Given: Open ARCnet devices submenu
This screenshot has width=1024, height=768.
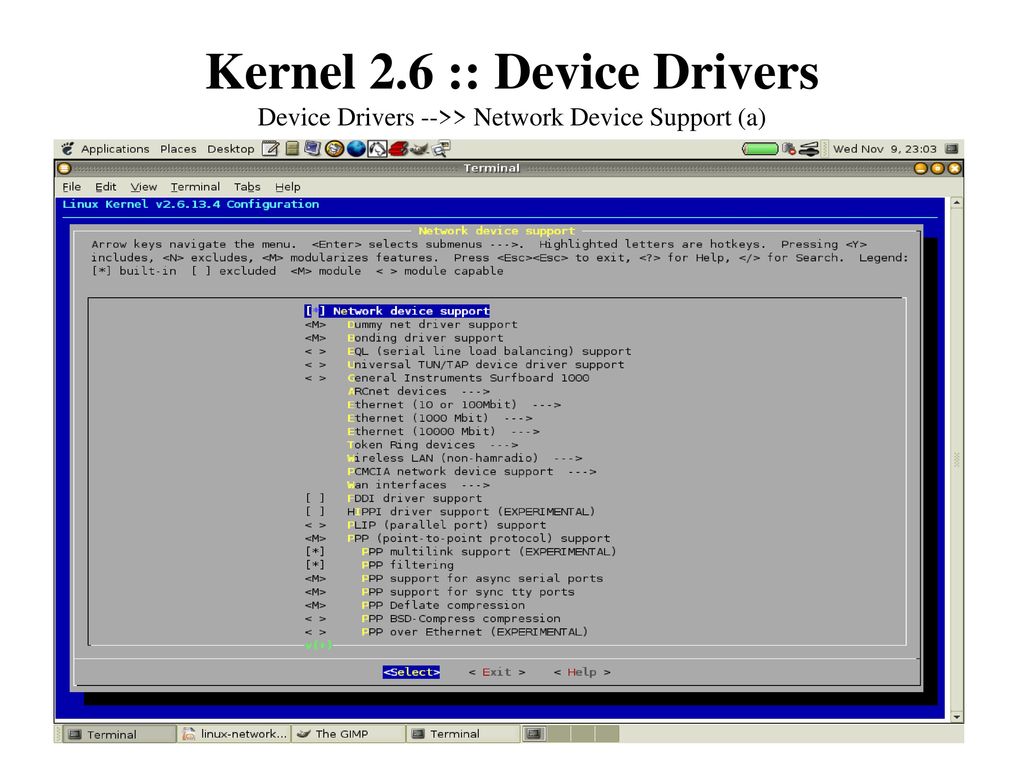Looking at the screenshot, I should pyautogui.click(x=419, y=392).
